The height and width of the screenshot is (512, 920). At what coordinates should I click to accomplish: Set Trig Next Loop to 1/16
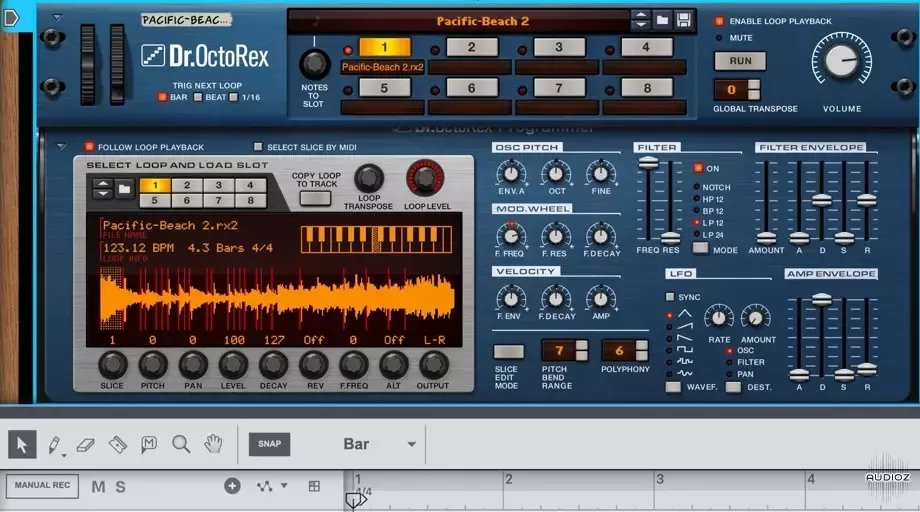(234, 97)
